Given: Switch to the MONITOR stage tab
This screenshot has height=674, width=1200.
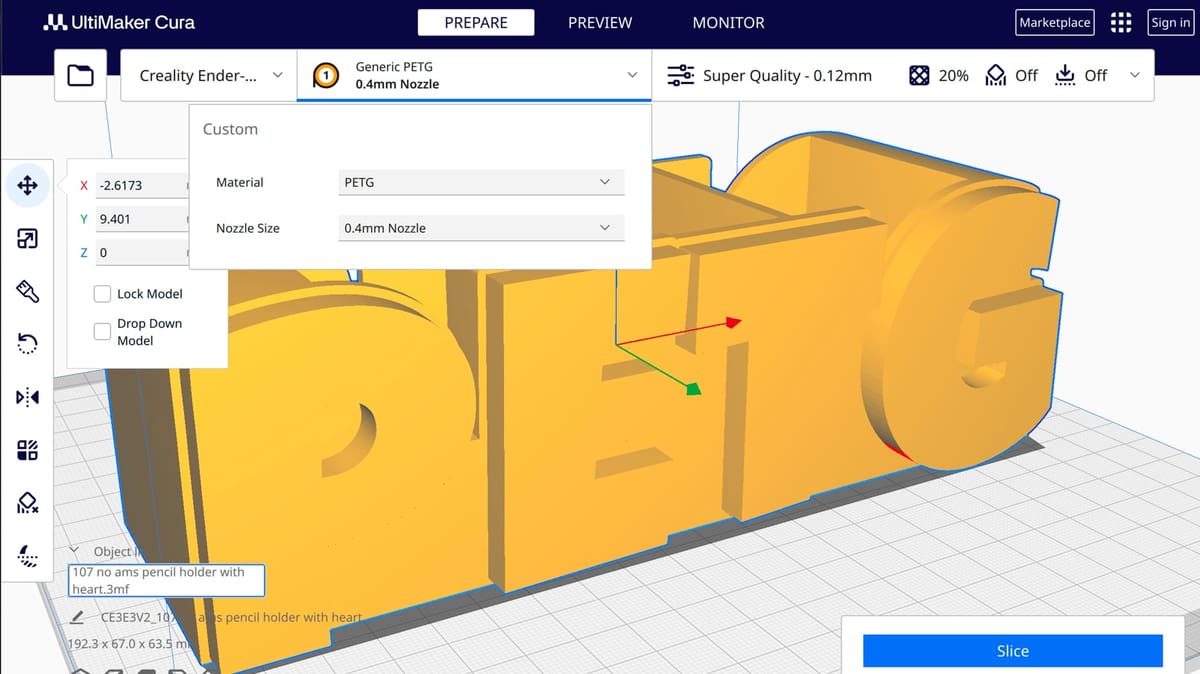Looking at the screenshot, I should tap(728, 22).
